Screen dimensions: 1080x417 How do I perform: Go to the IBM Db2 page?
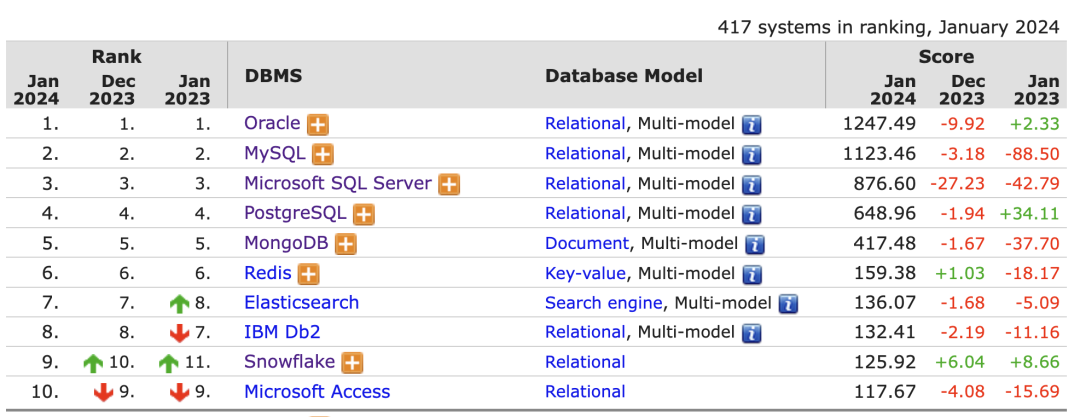point(282,332)
